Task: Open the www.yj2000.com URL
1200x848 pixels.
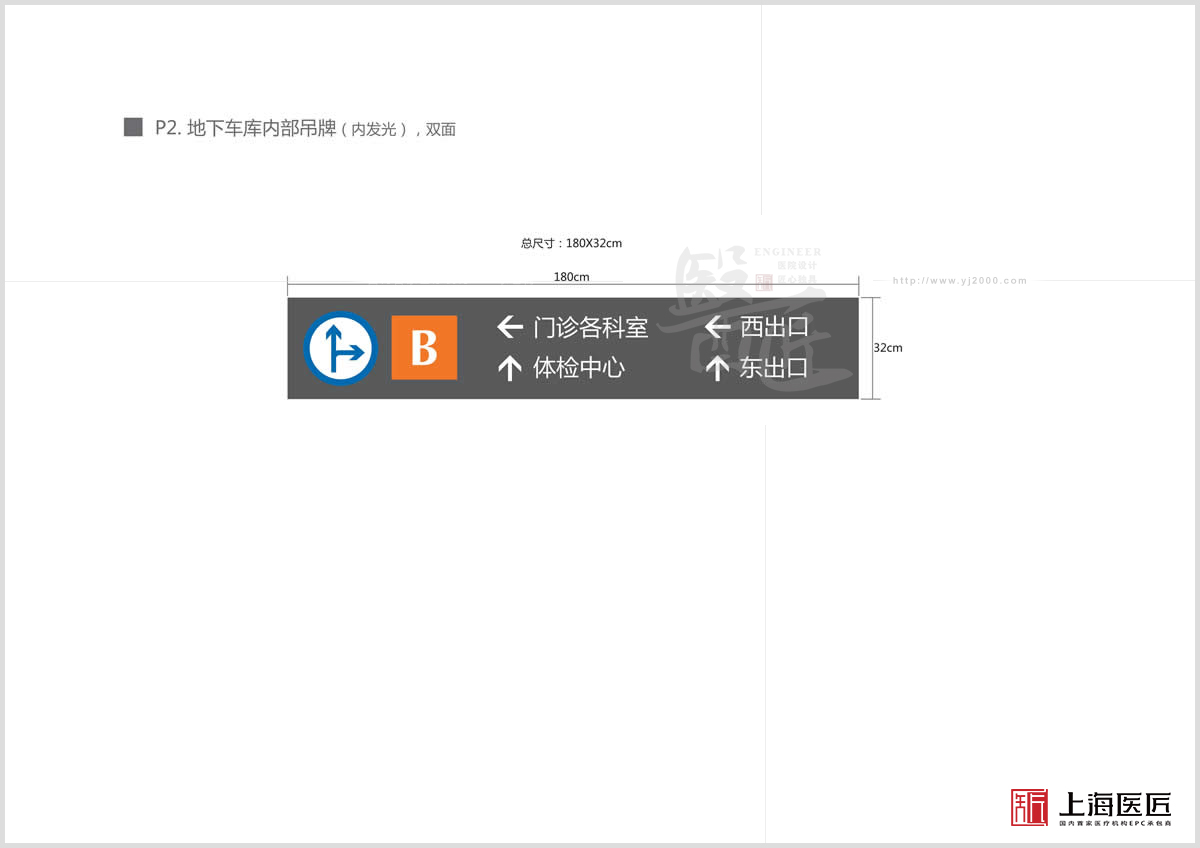Action: pyautogui.click(x=959, y=281)
